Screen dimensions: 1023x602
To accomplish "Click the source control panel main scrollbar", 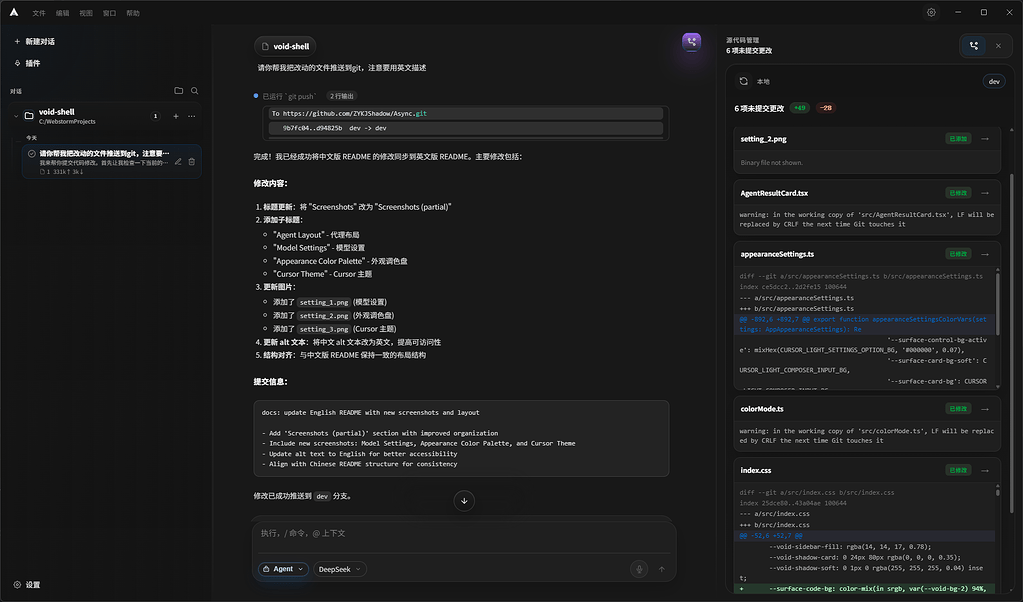I will coord(1012,342).
